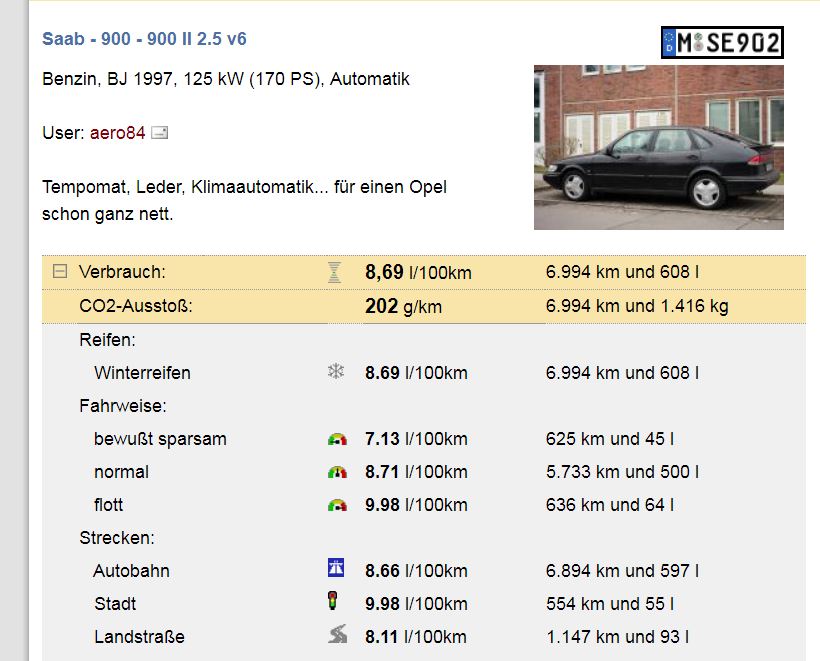Click the snowflake Winterreifen icon

(x=336, y=372)
